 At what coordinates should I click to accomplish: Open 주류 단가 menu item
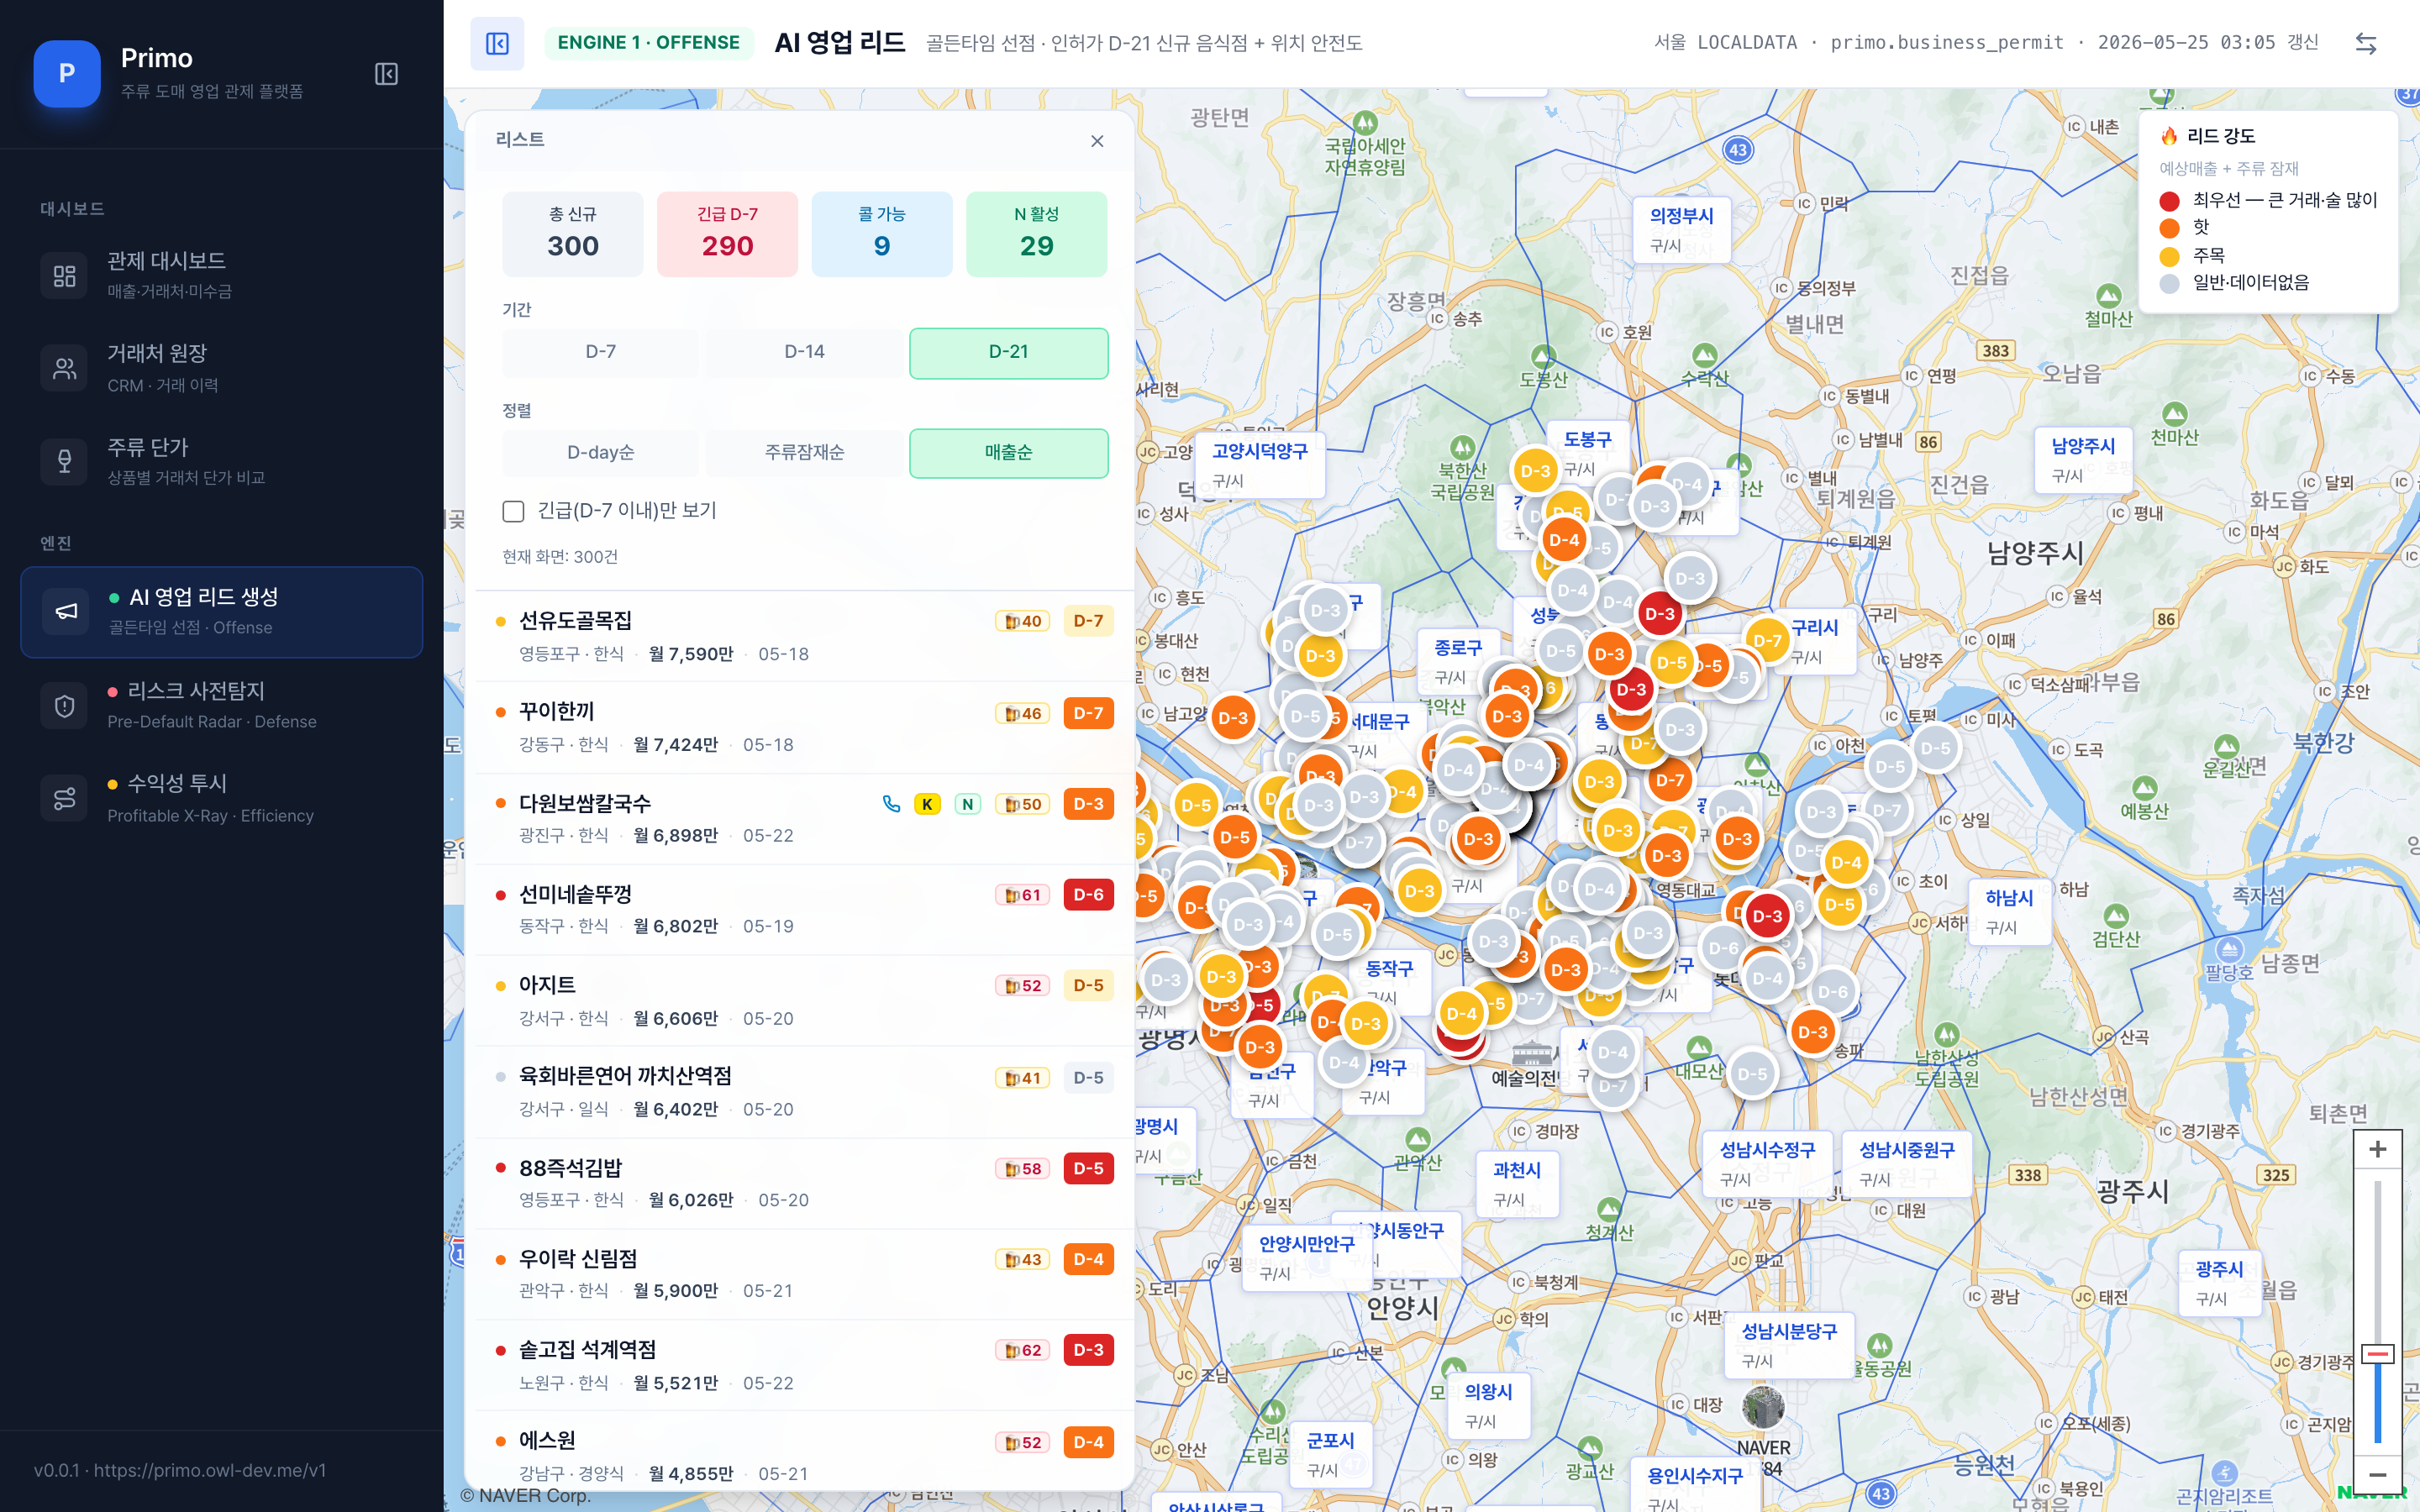(221, 461)
